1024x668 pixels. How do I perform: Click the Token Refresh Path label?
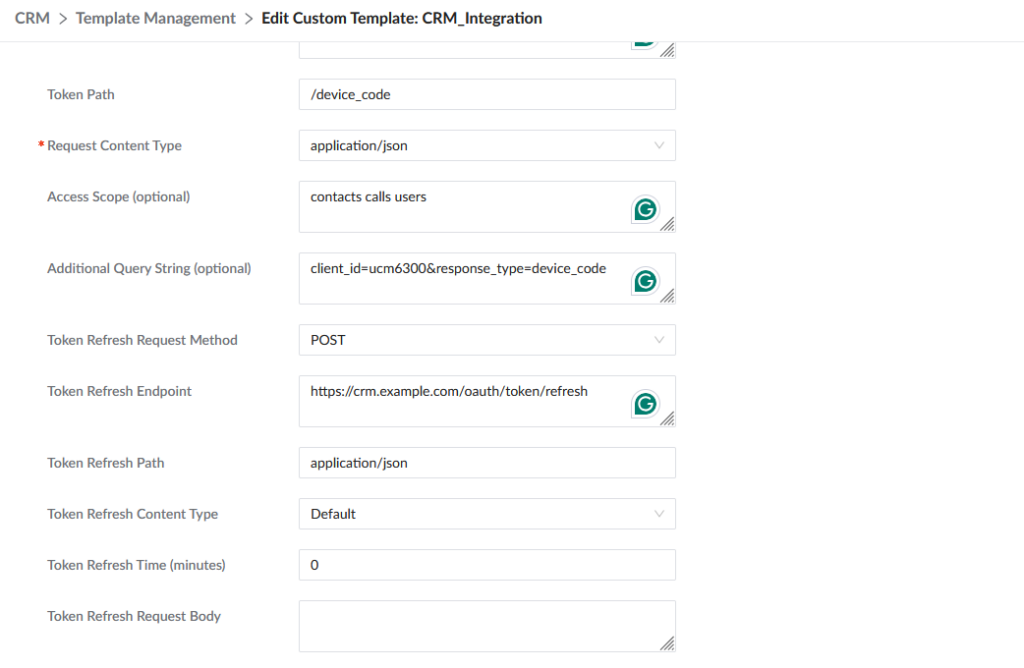(106, 463)
